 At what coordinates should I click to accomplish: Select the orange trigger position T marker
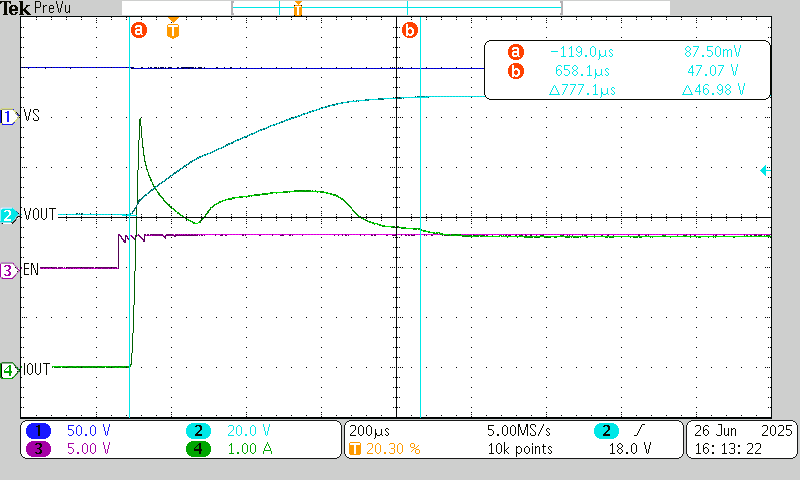[174, 29]
